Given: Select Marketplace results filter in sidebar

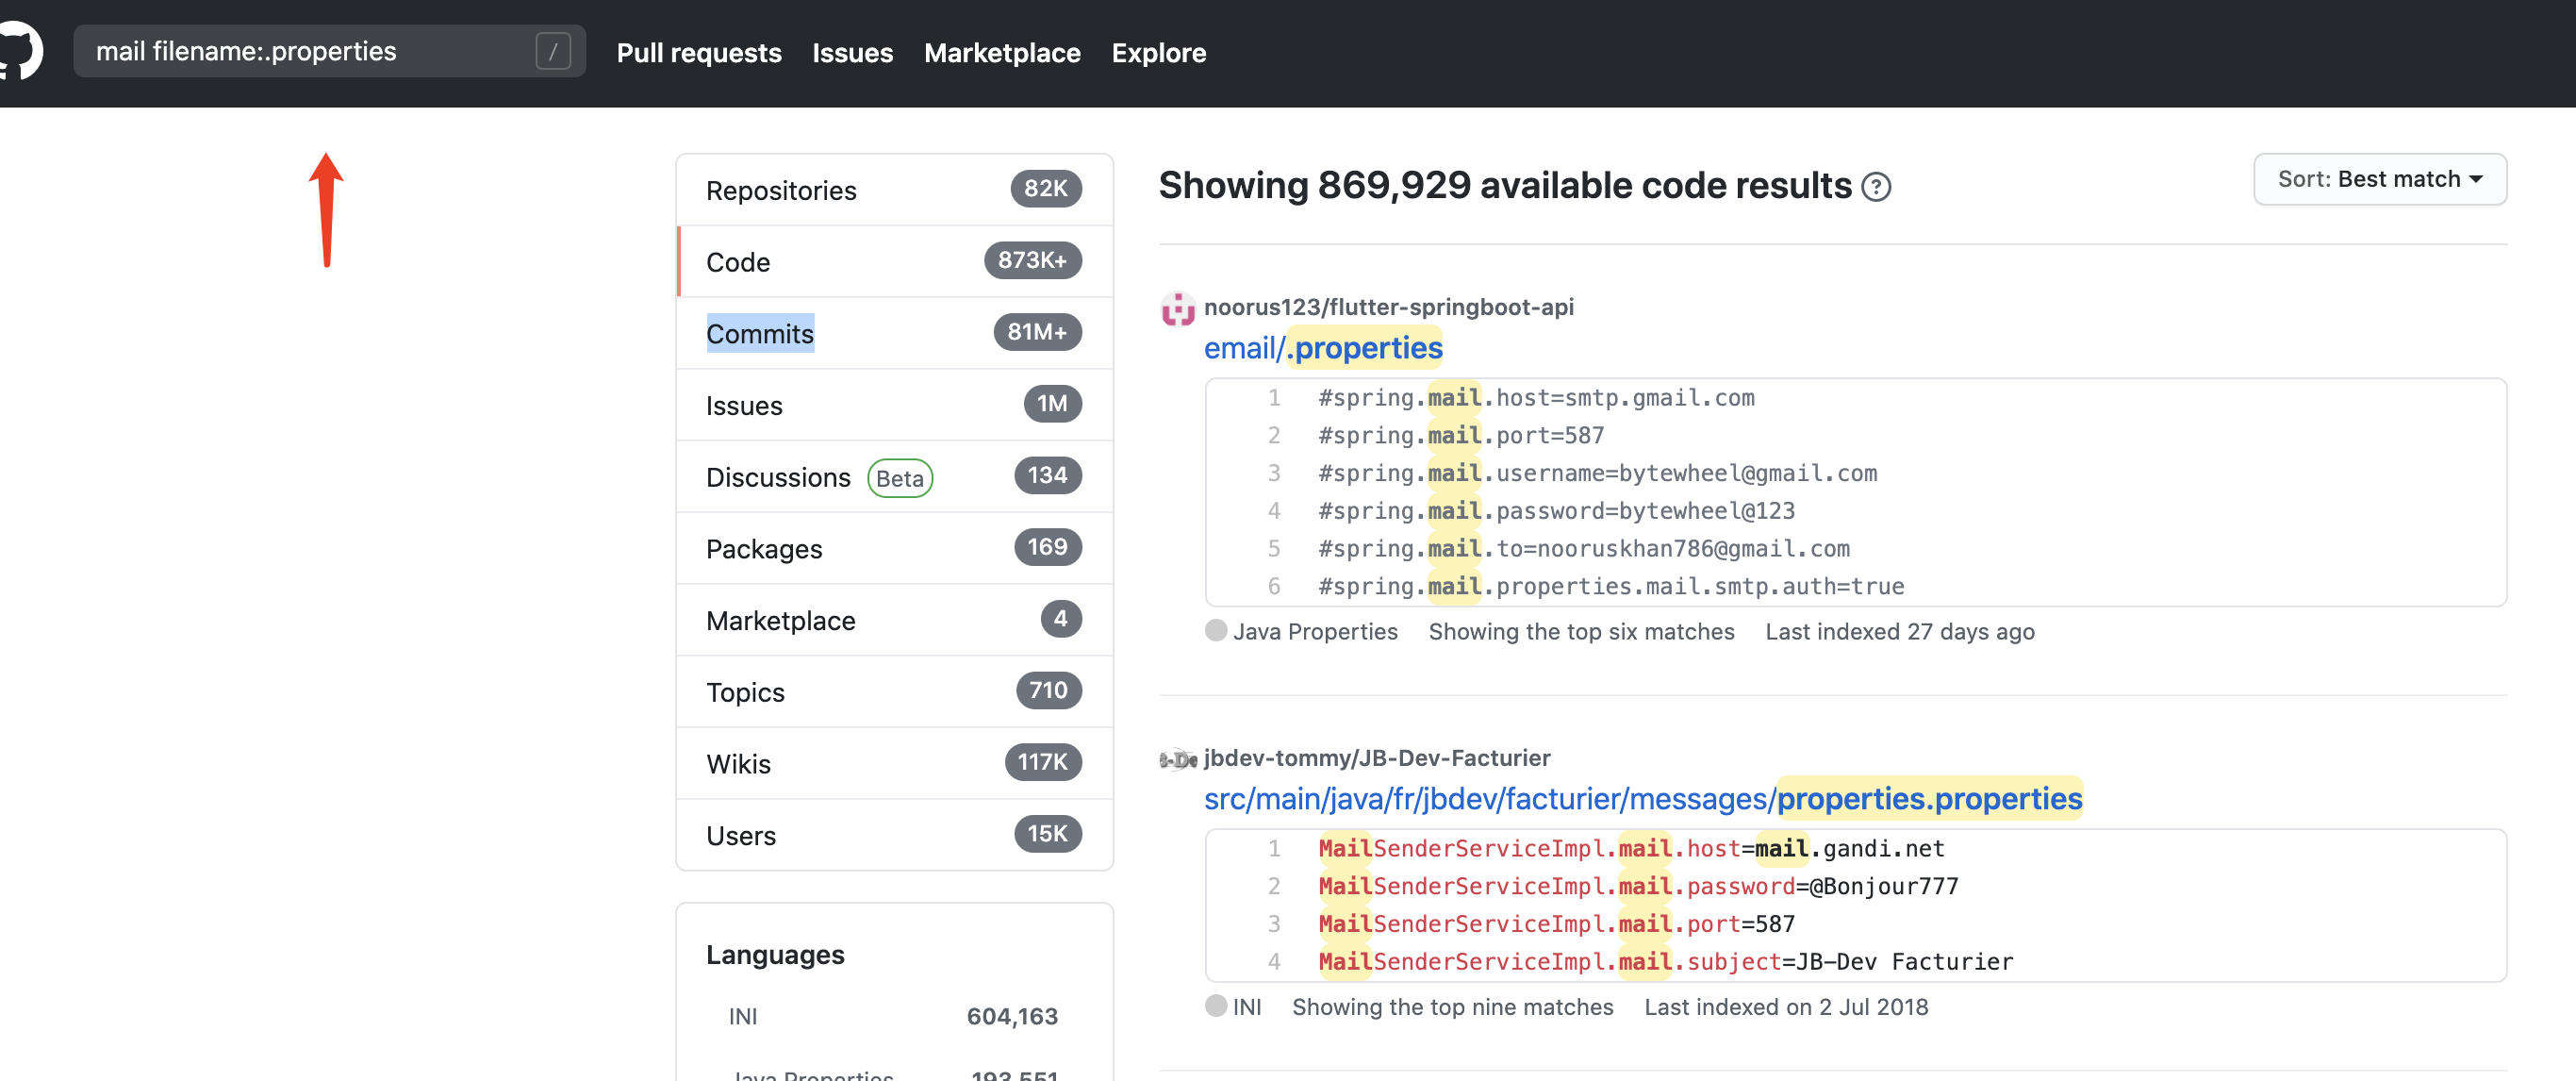Looking at the screenshot, I should point(895,620).
